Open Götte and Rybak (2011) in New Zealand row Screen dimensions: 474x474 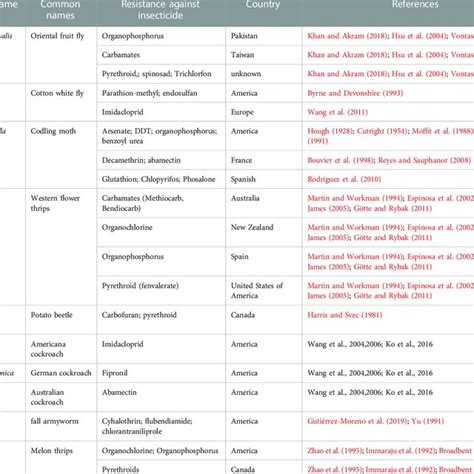[x=393, y=238]
